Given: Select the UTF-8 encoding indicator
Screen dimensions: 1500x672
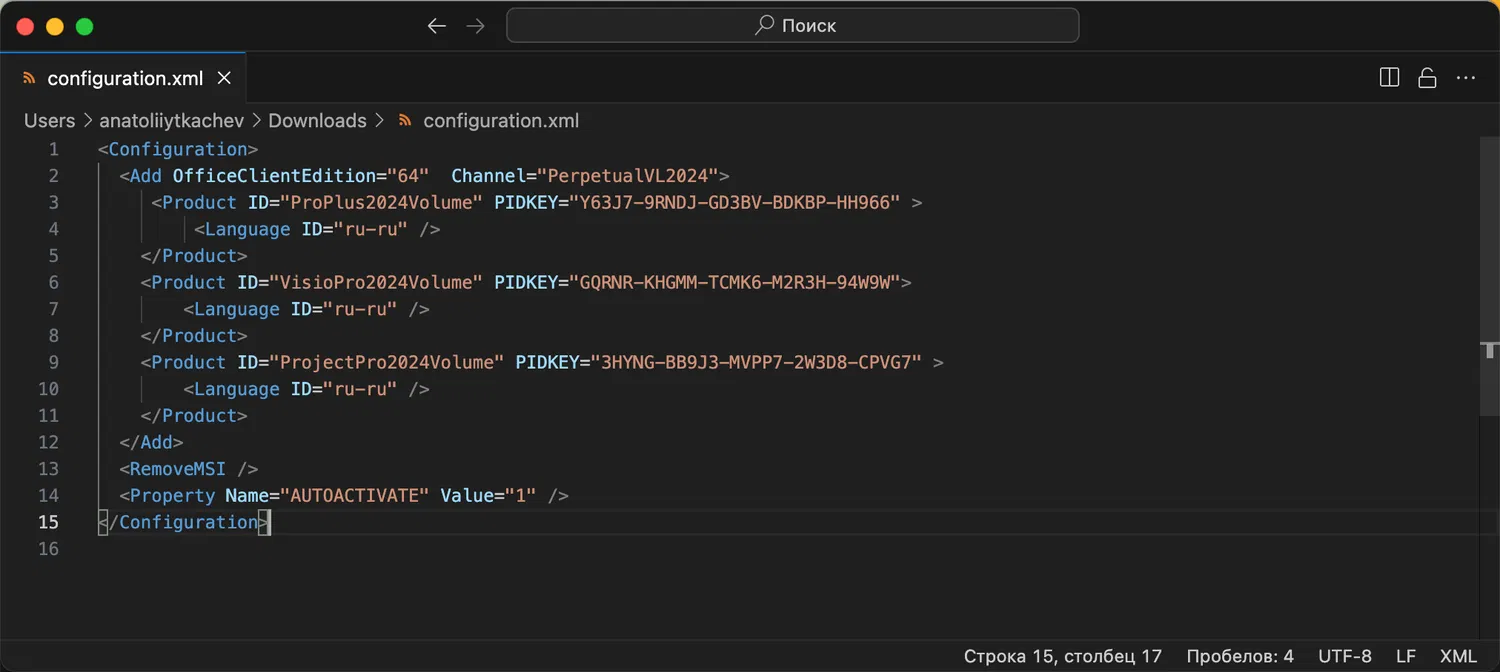Looking at the screenshot, I should point(1345,656).
